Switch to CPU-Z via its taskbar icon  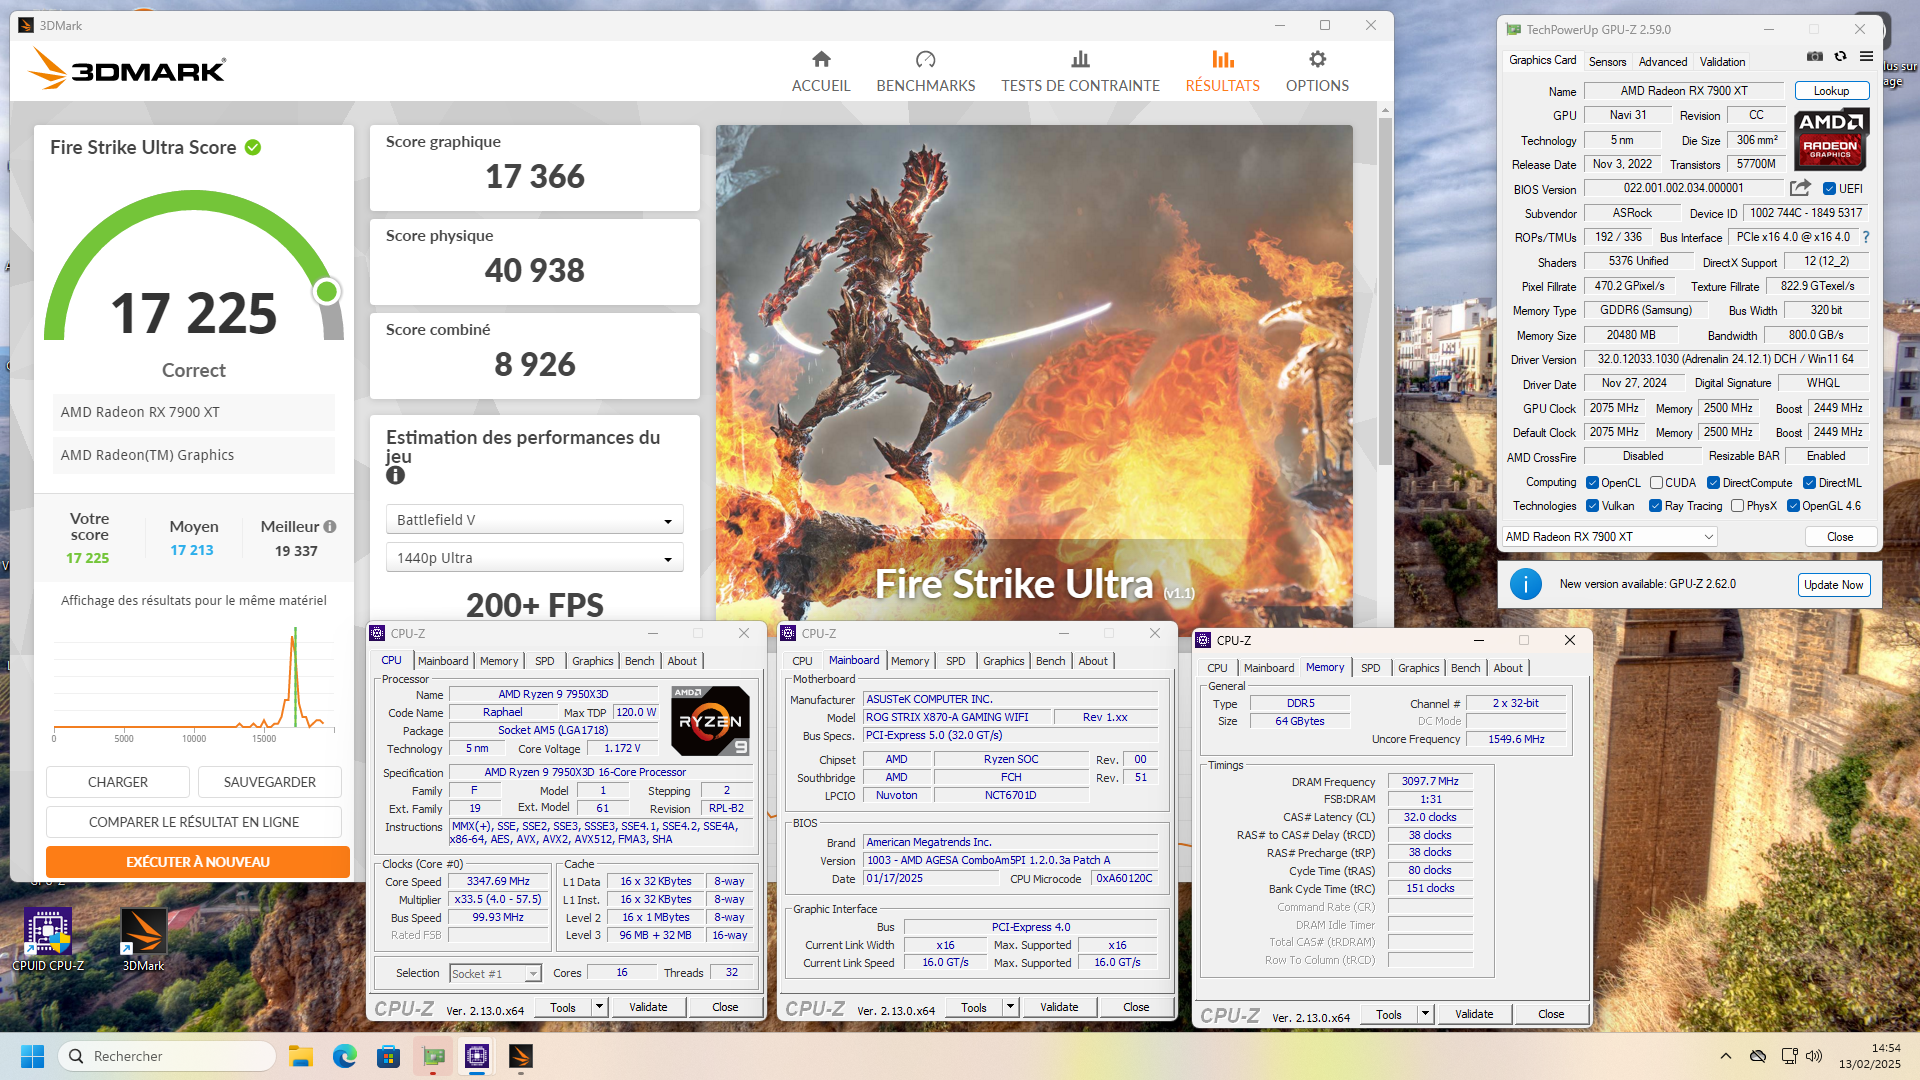pyautogui.click(x=477, y=1056)
